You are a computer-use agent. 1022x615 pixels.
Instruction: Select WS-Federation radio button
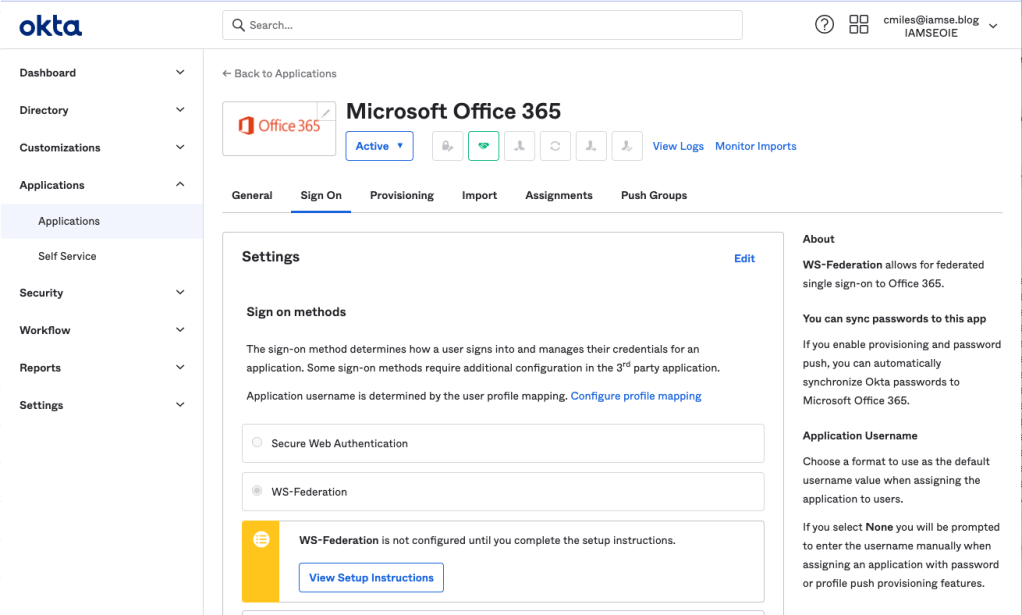pyautogui.click(x=258, y=491)
